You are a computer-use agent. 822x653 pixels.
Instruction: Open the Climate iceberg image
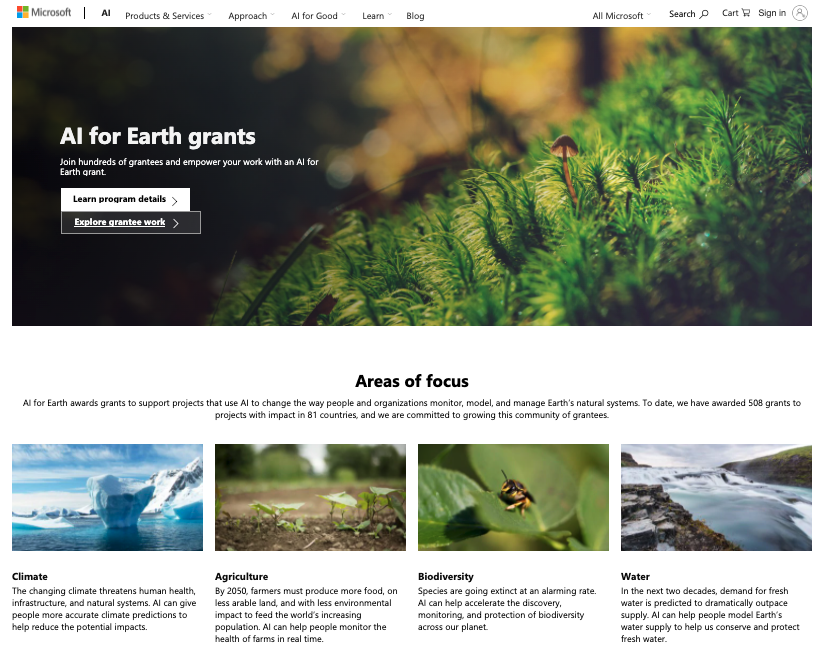pyautogui.click(x=107, y=497)
